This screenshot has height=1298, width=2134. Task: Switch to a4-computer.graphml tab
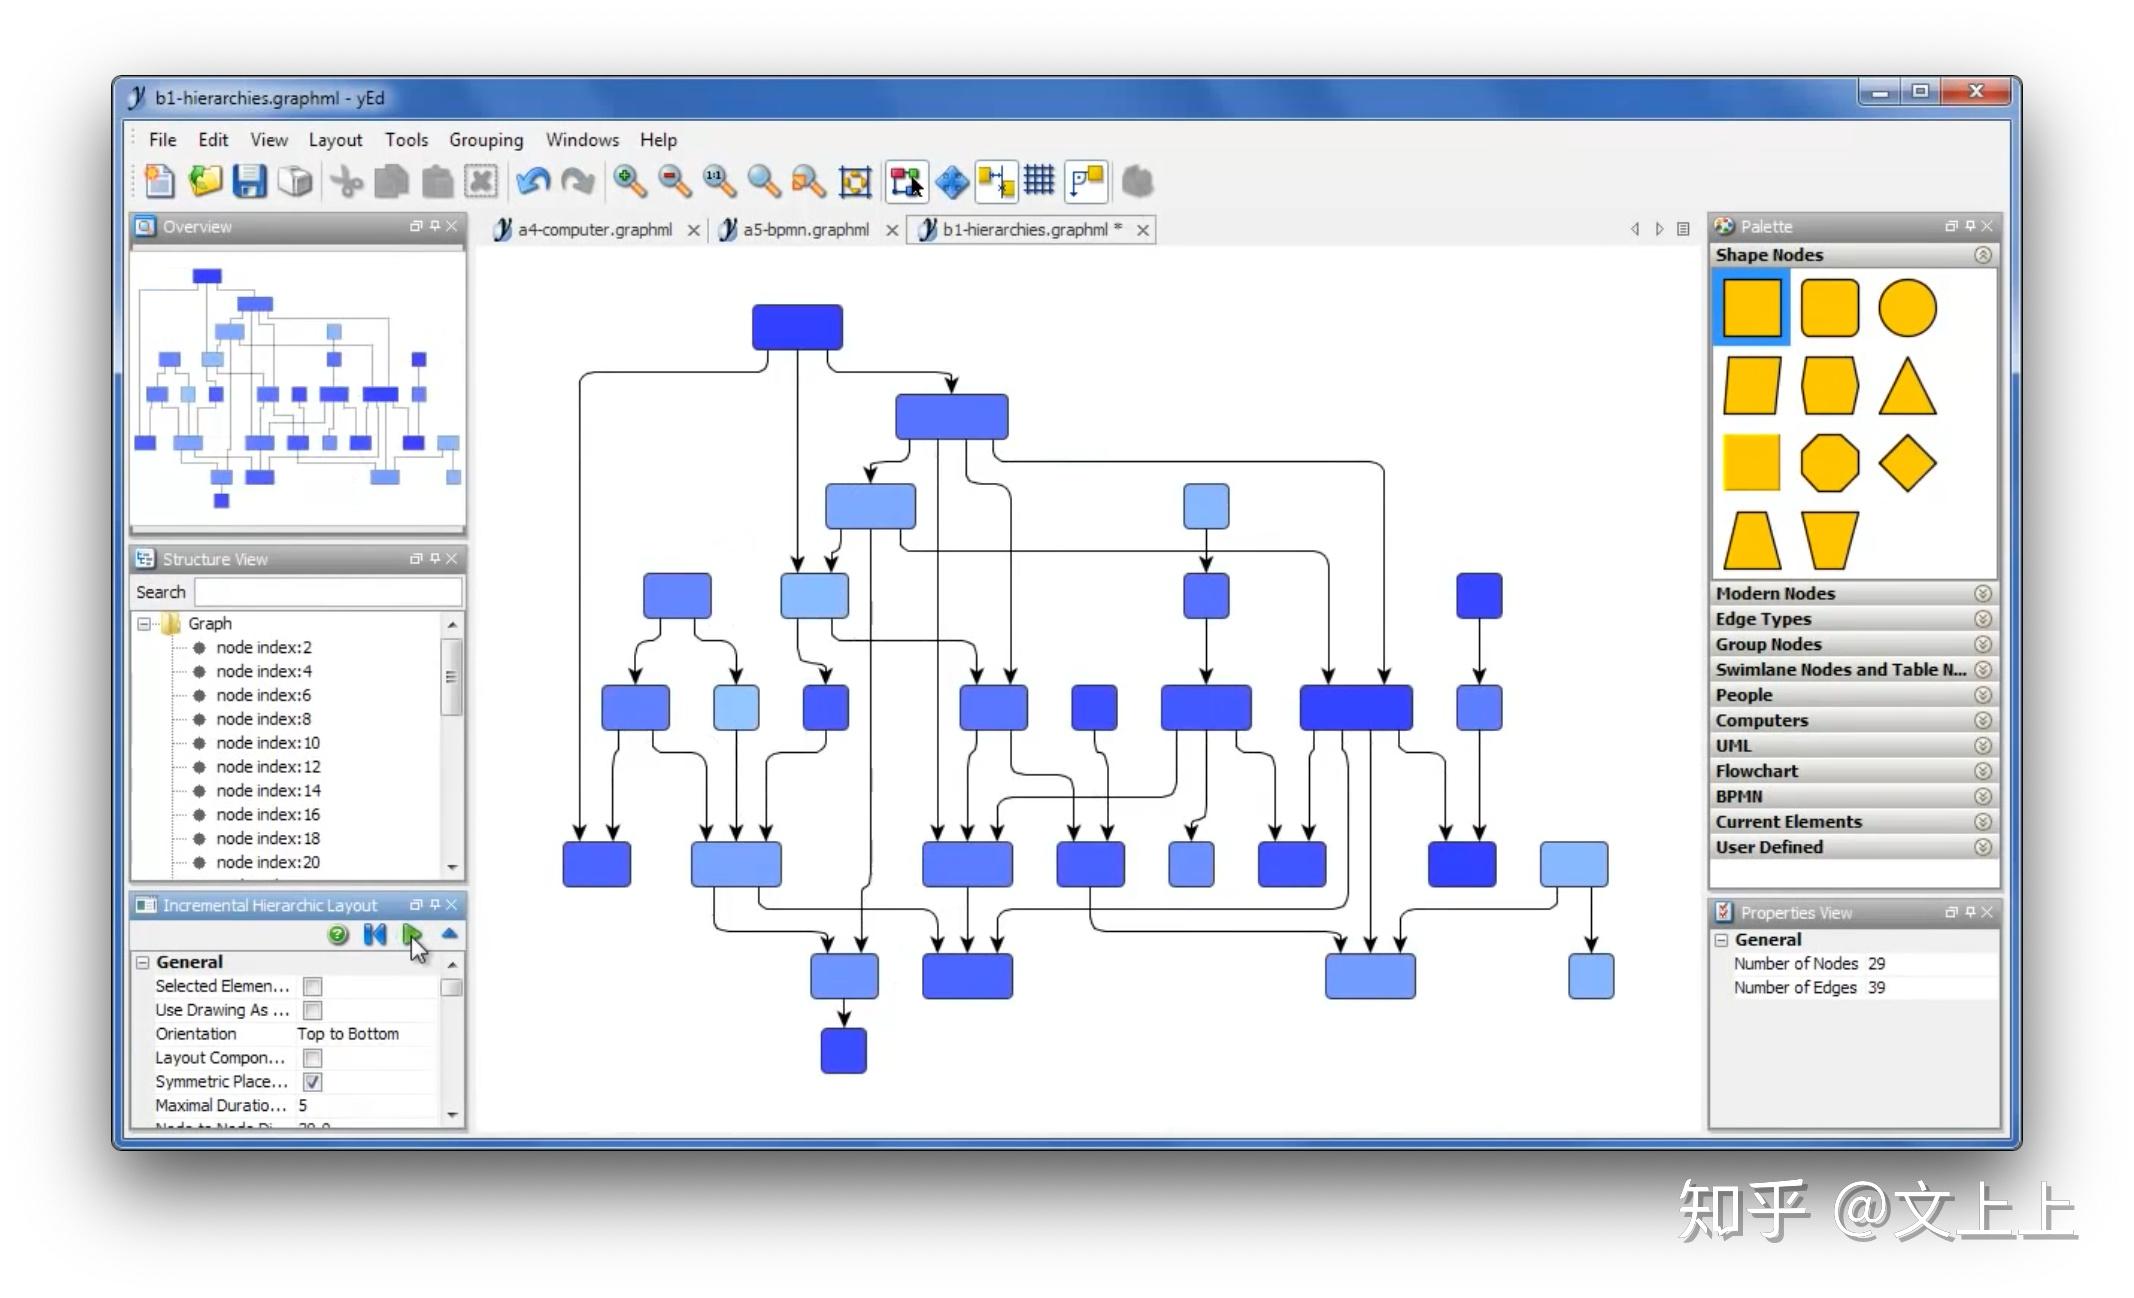[587, 229]
